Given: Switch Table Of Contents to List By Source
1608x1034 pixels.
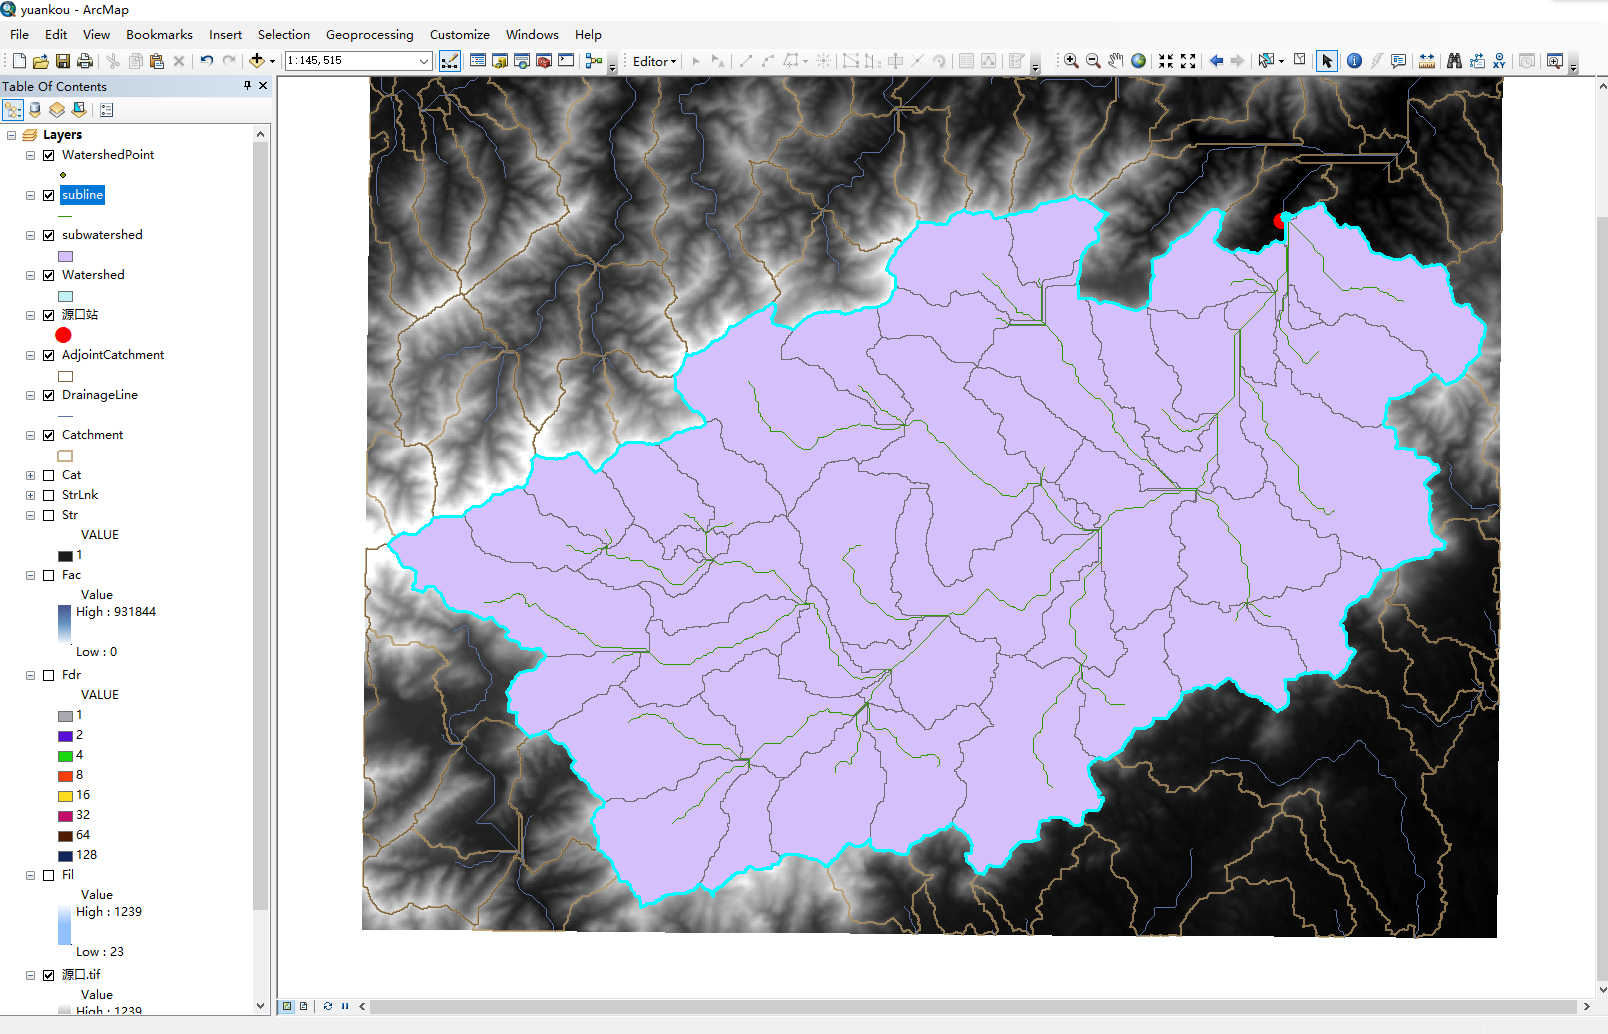Looking at the screenshot, I should point(35,110).
